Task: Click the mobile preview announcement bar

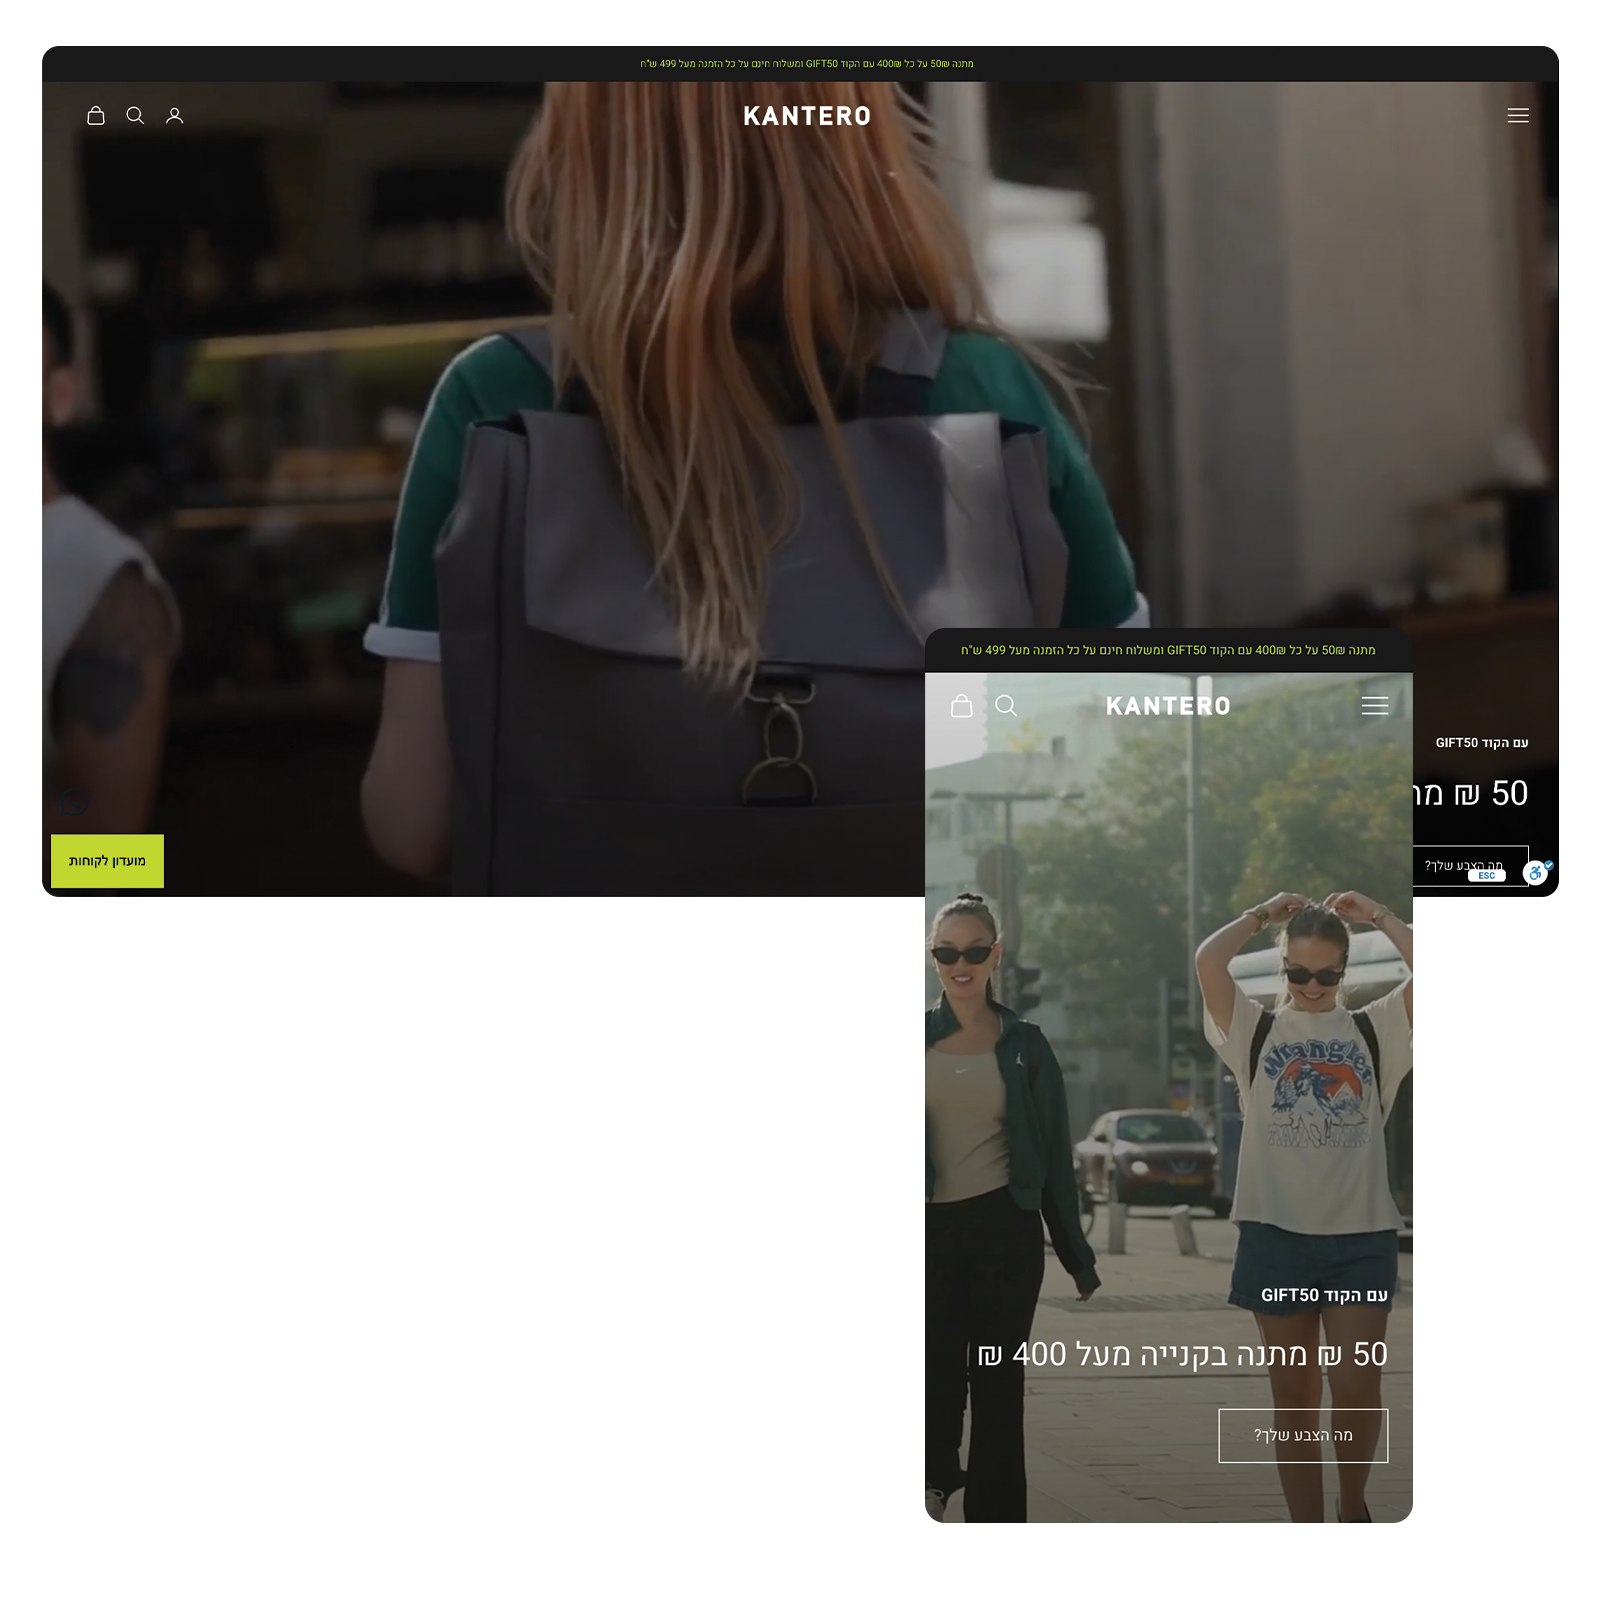Action: 1168,651
